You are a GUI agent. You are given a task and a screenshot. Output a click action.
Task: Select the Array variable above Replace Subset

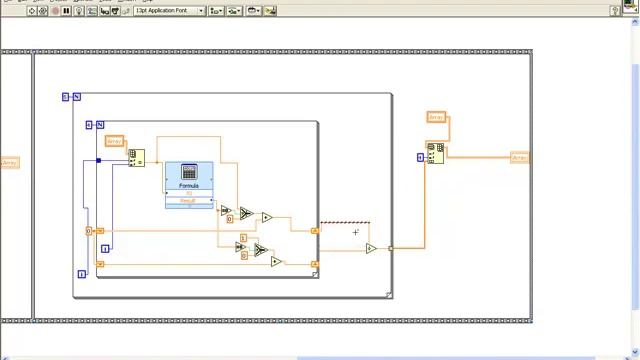coord(436,117)
